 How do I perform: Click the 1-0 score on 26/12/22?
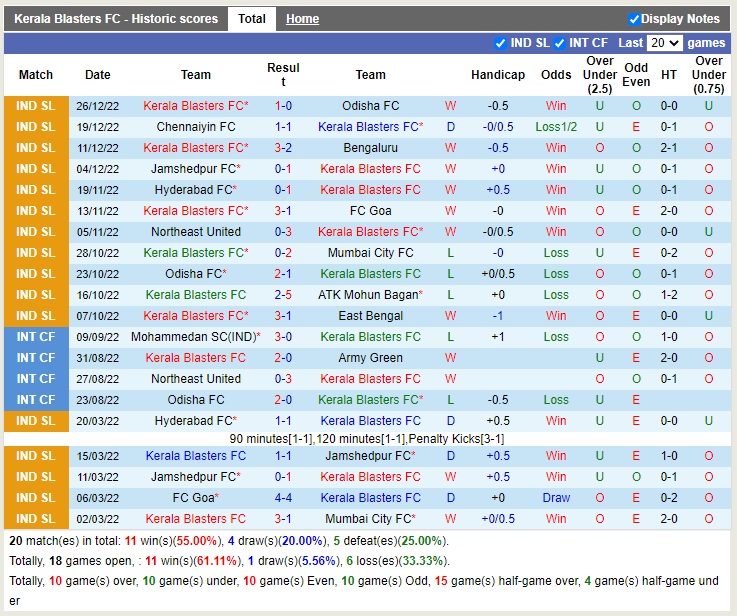point(283,106)
